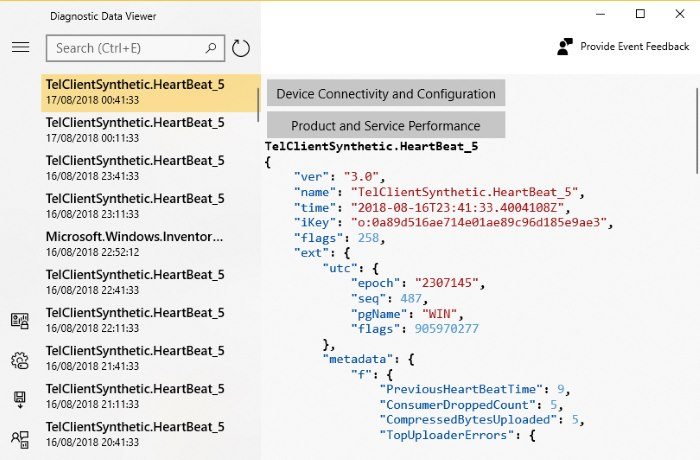Open the hamburger navigation menu
700x460 pixels.
tap(20, 47)
